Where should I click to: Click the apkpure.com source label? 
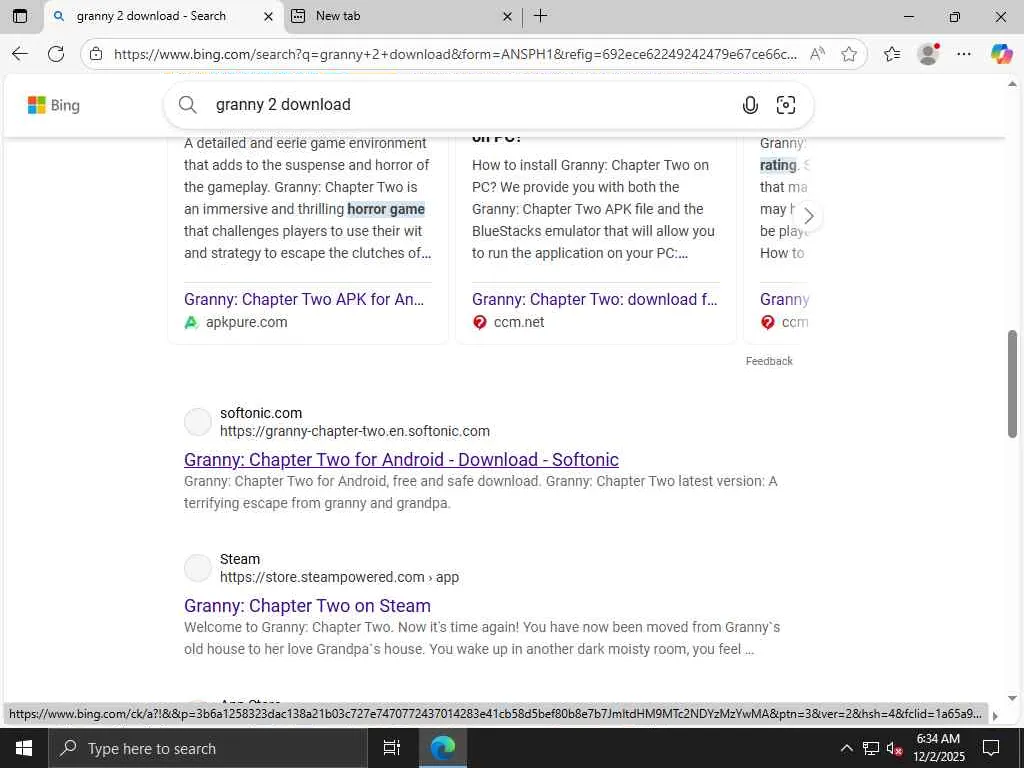246,322
